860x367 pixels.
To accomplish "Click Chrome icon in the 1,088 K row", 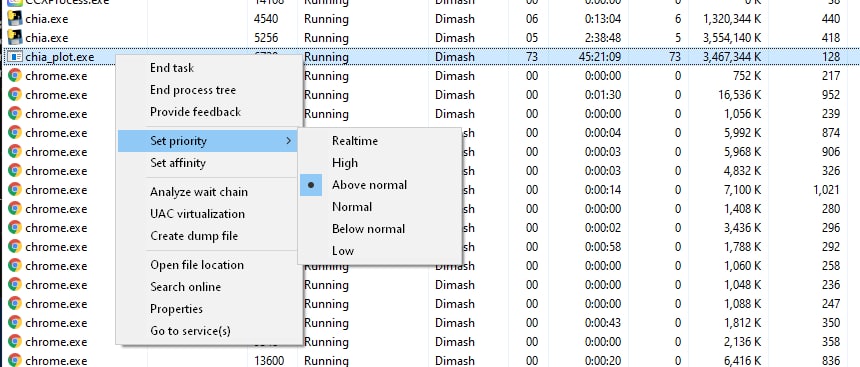I will (15, 303).
